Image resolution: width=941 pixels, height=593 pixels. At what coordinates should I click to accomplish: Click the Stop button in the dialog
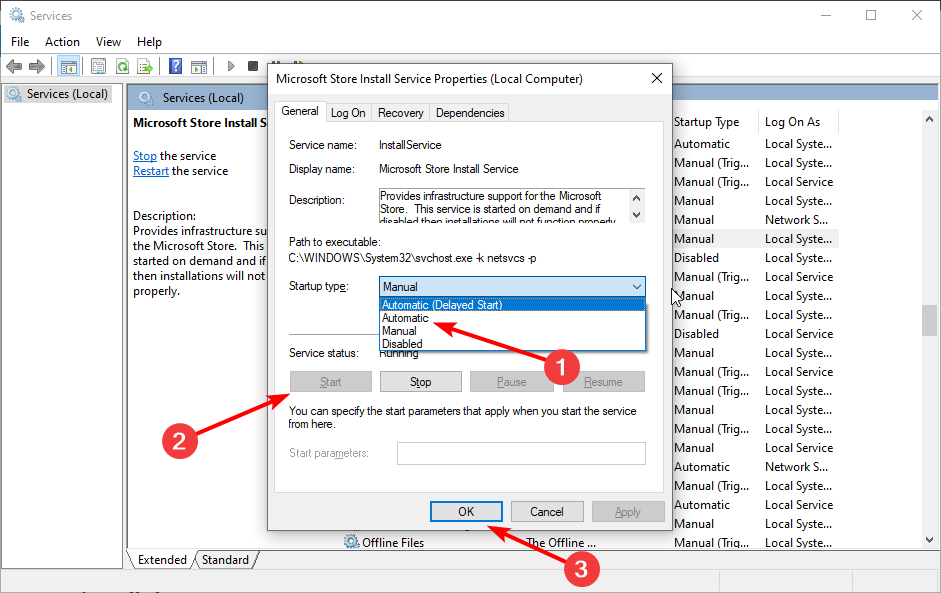pyautogui.click(x=421, y=382)
